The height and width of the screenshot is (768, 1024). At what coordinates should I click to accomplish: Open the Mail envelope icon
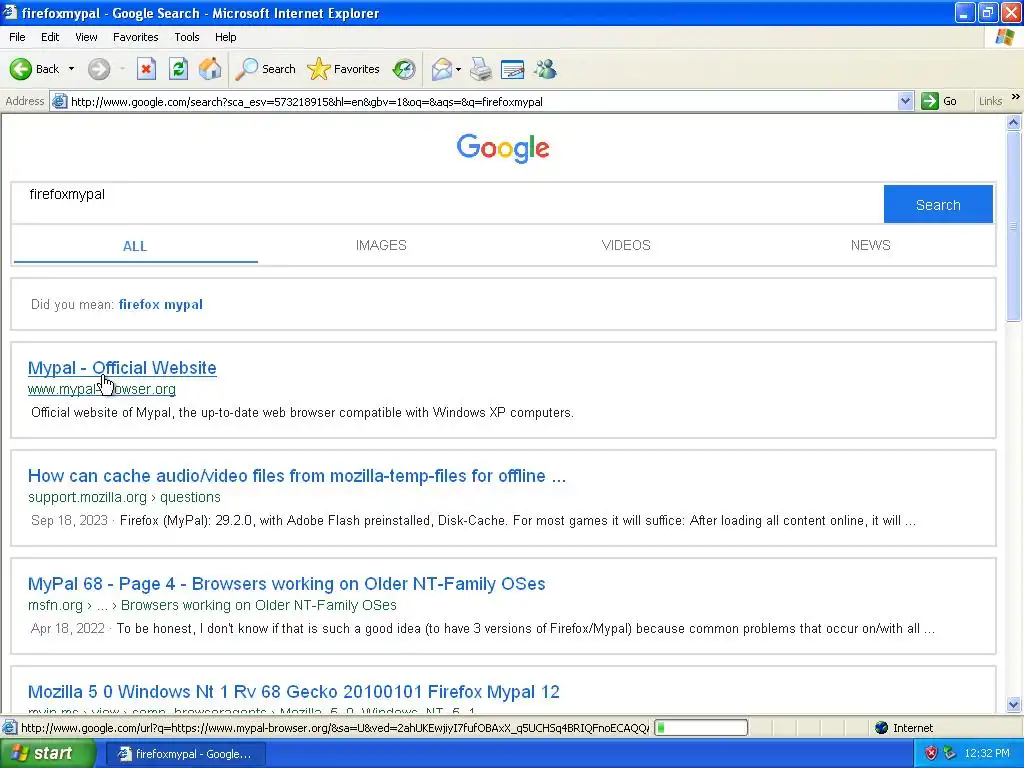click(442, 69)
